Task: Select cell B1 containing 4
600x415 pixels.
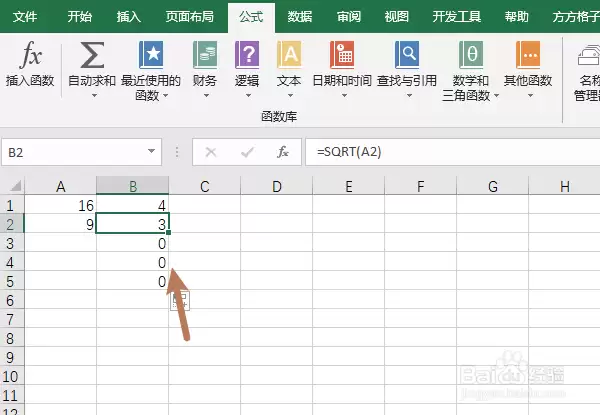Action: click(x=132, y=205)
